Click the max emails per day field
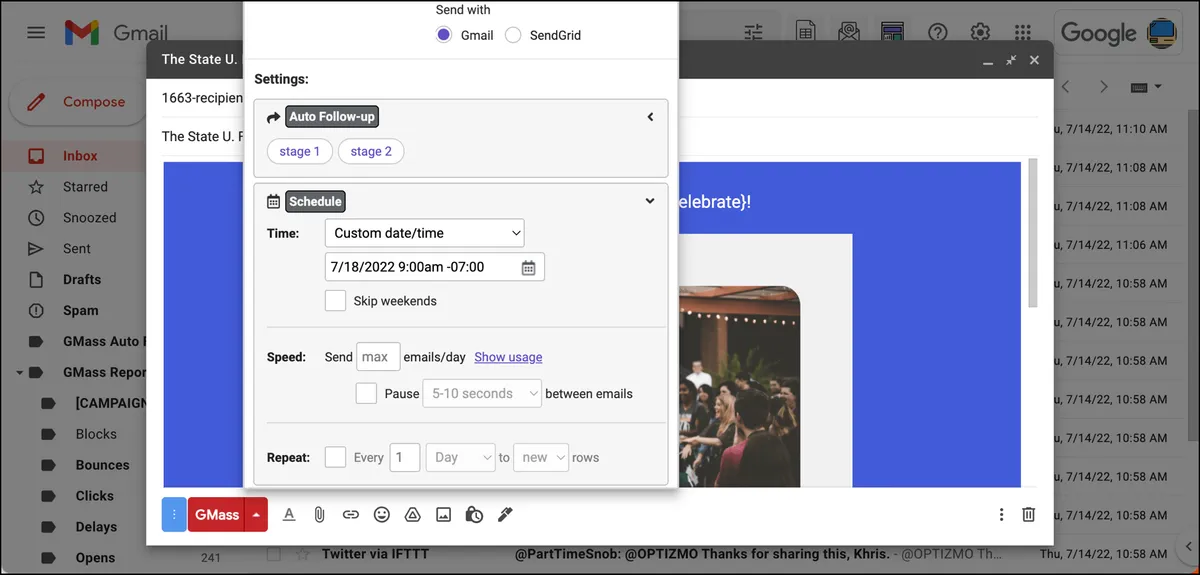 [x=378, y=357]
